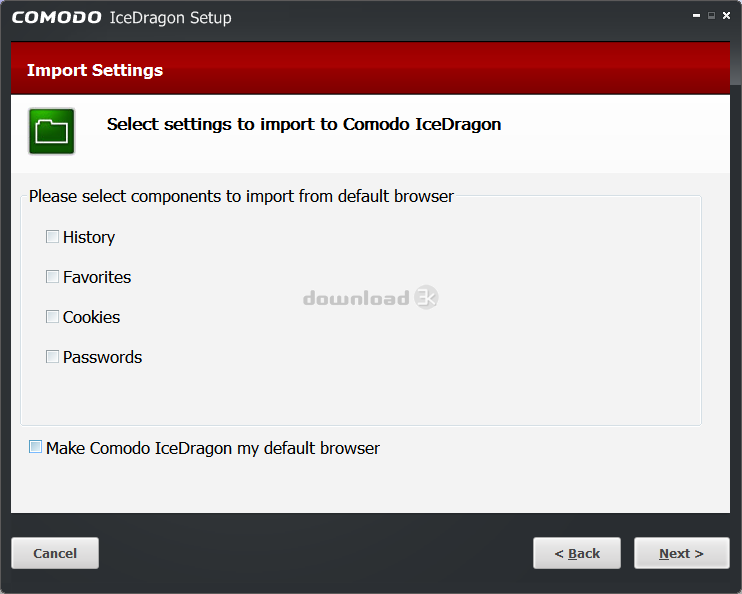Close the IceDragon Setup window

coord(726,16)
